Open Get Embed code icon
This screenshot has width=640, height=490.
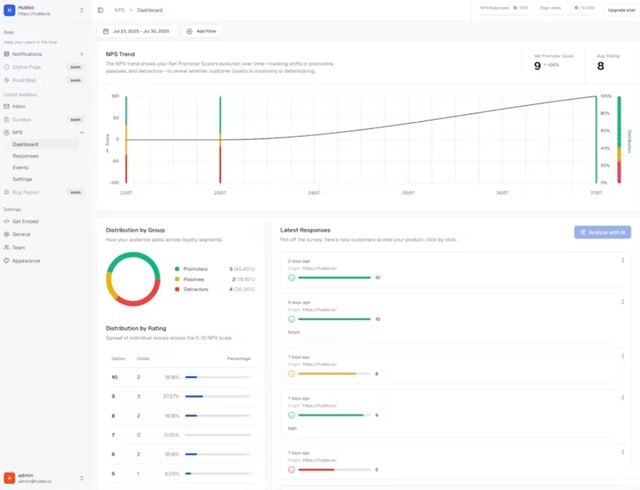pos(7,221)
